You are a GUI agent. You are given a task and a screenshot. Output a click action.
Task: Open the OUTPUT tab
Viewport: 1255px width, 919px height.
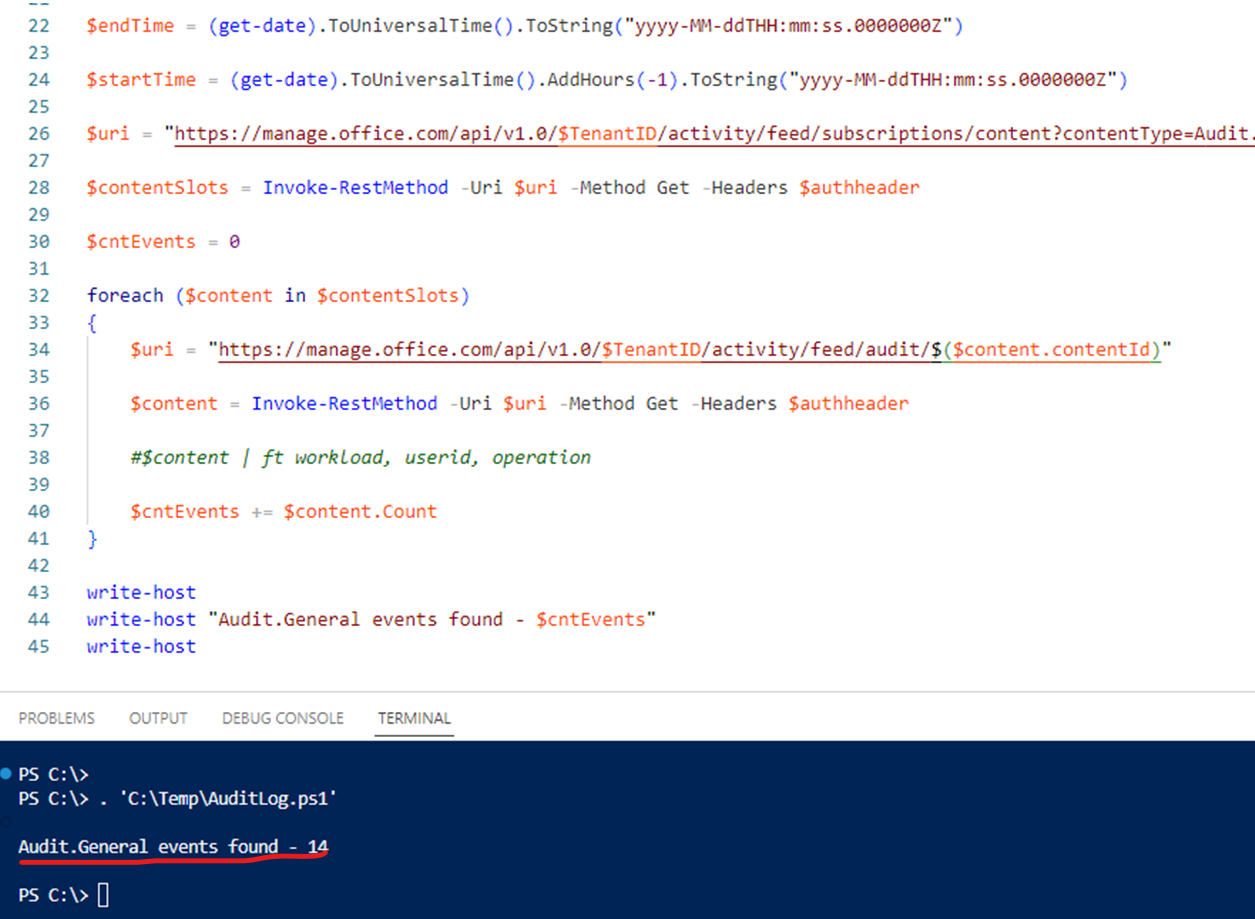tap(158, 718)
